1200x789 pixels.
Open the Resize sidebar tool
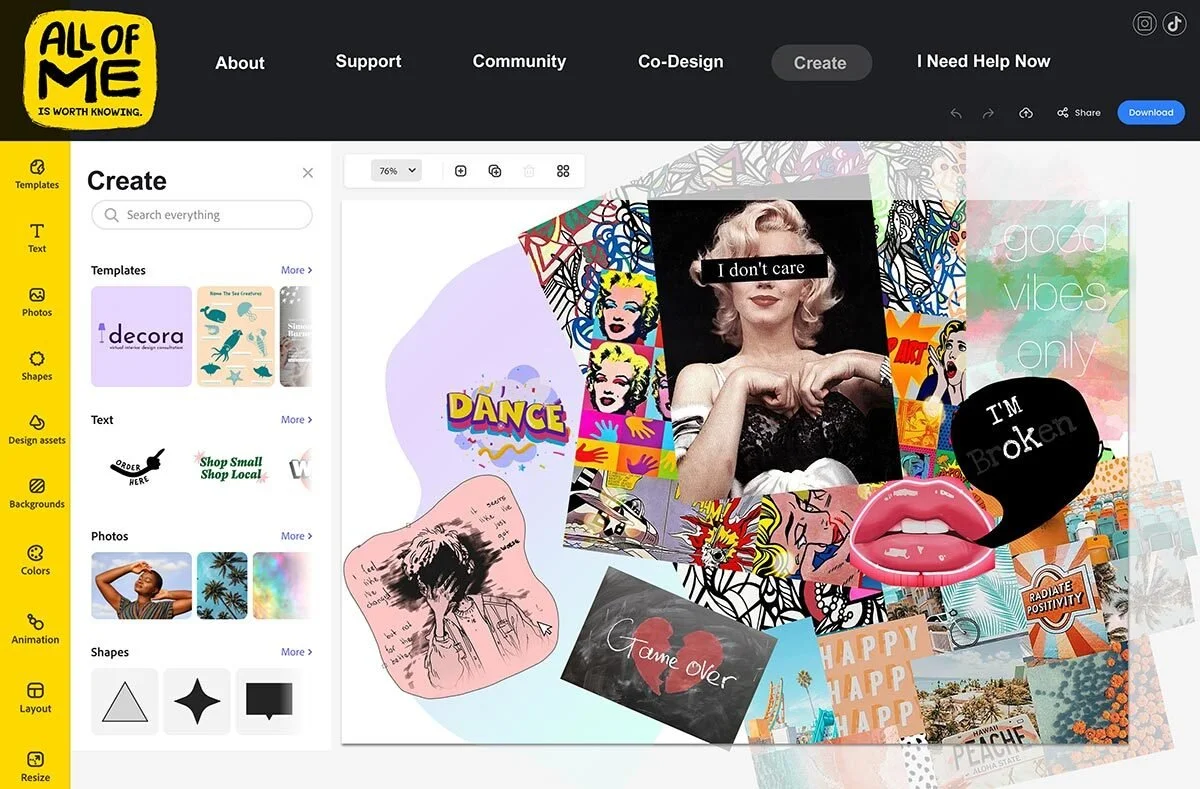[x=36, y=766]
